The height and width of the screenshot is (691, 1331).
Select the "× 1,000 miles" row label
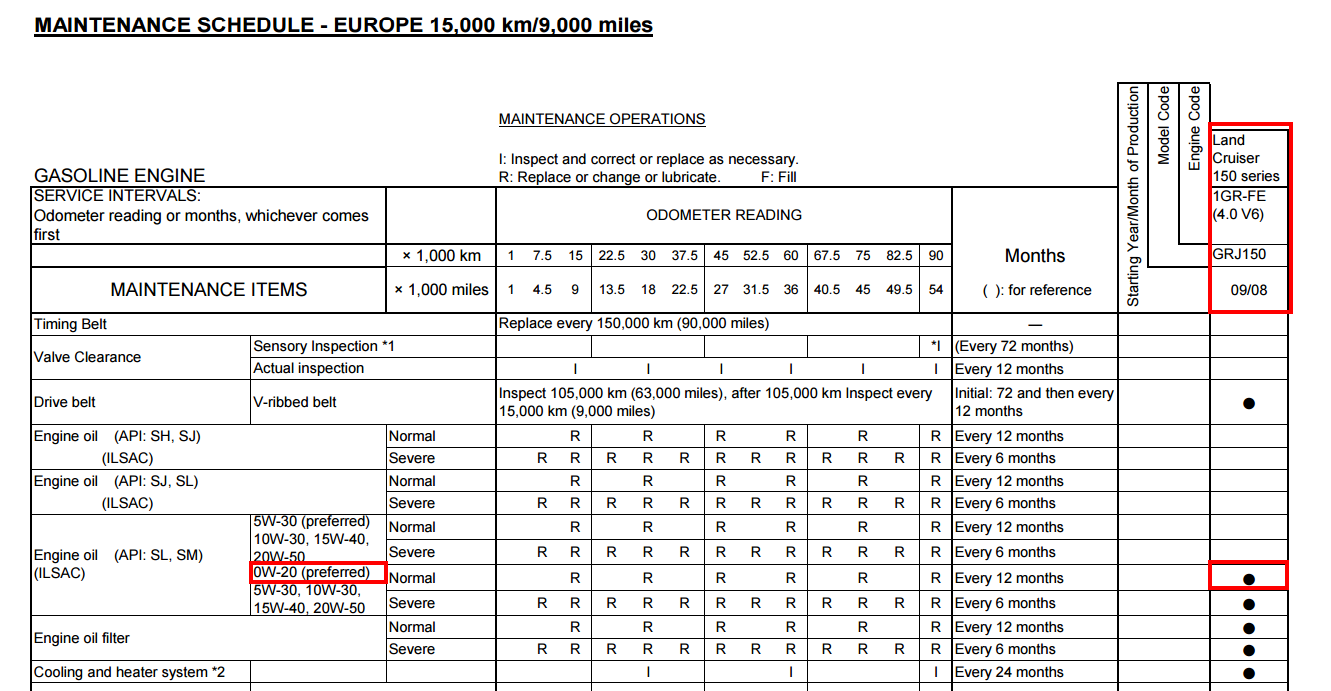click(x=442, y=290)
